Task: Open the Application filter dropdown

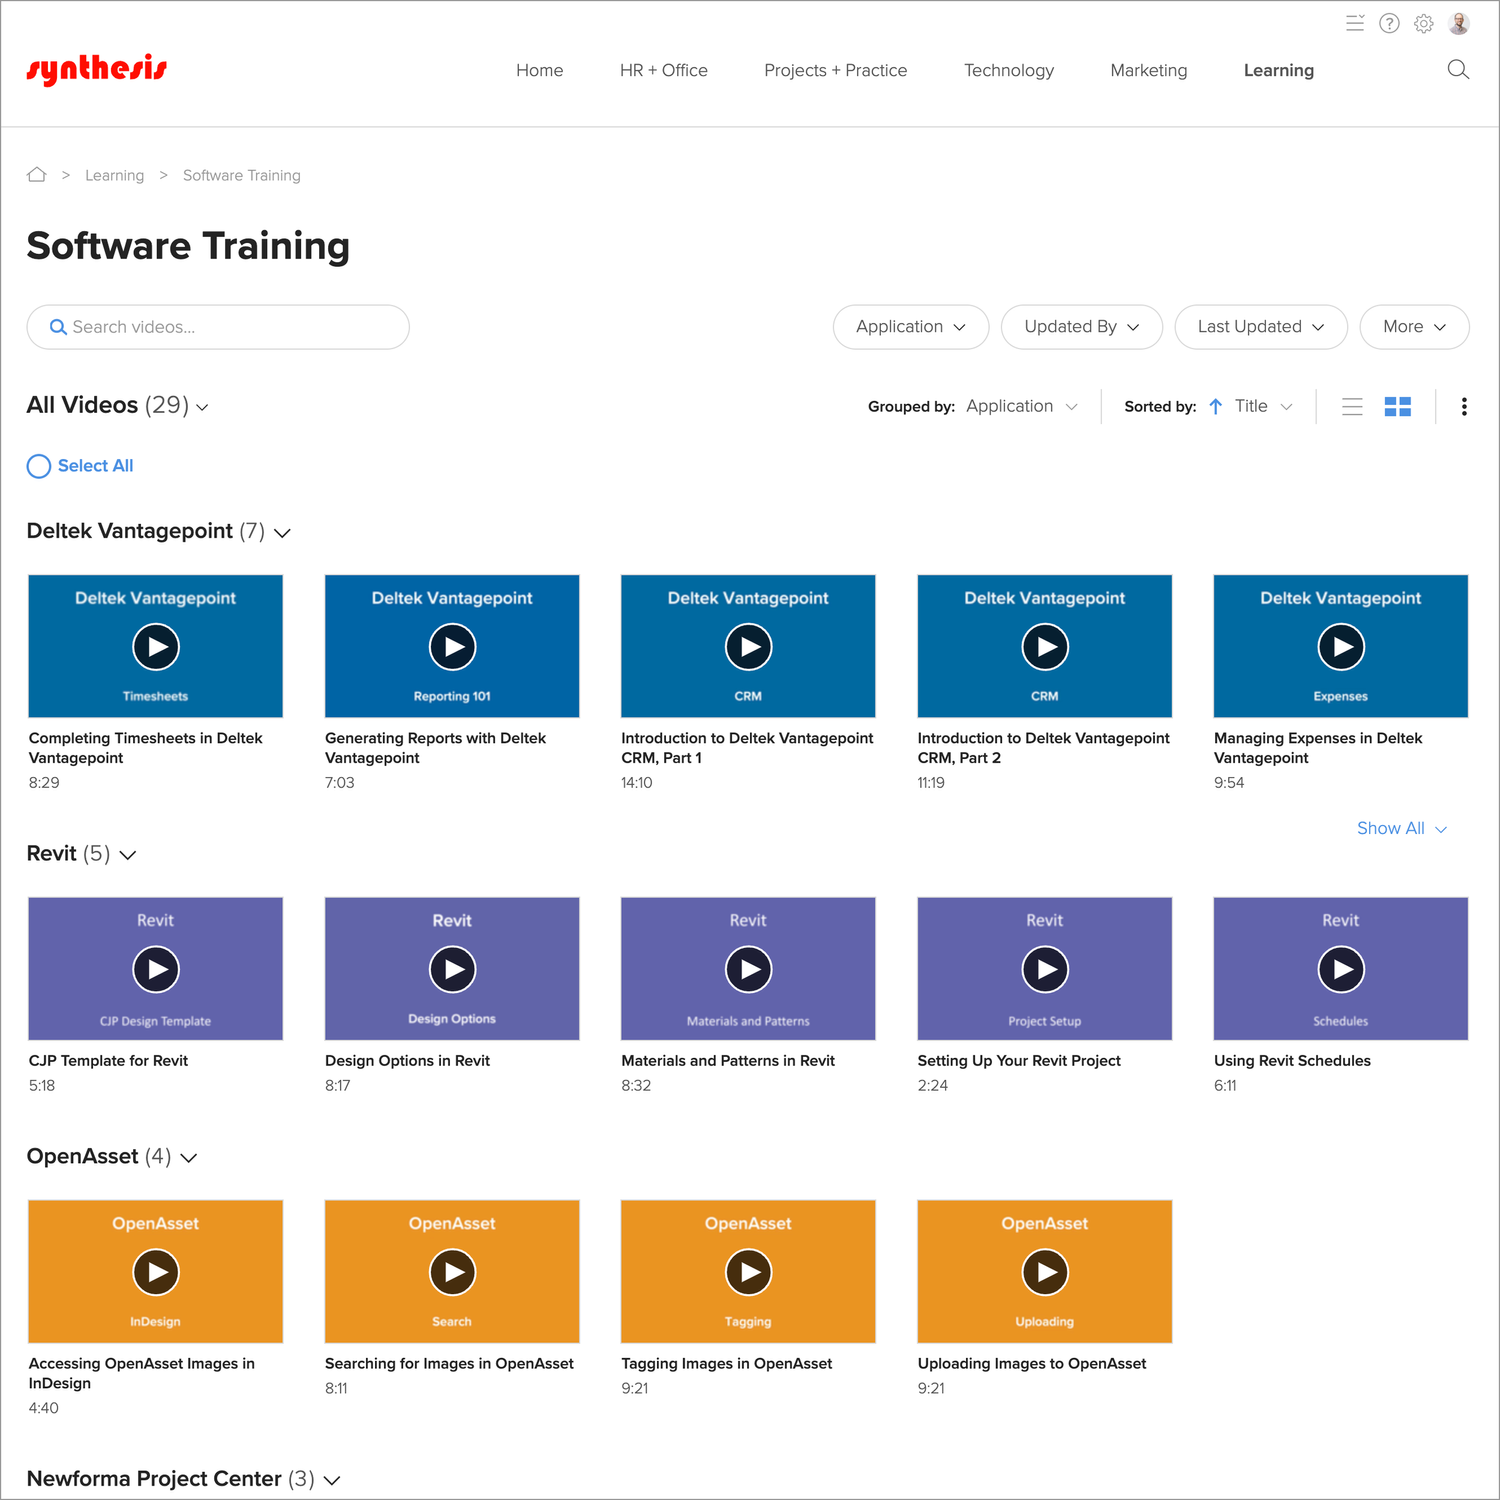Action: pyautogui.click(x=910, y=327)
